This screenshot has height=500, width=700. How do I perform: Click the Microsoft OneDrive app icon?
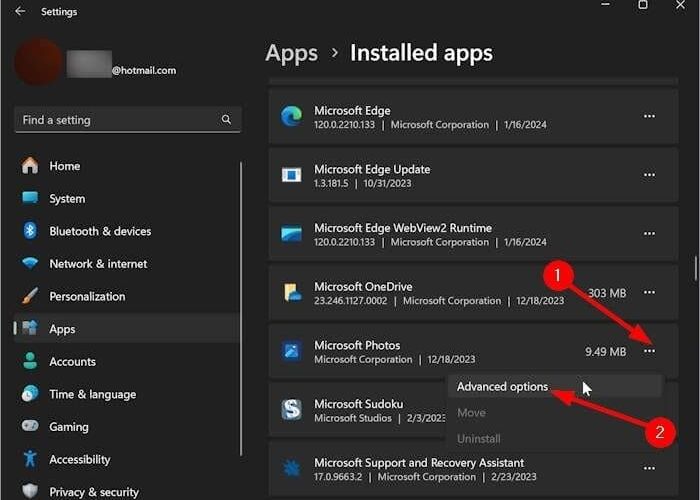click(x=292, y=292)
